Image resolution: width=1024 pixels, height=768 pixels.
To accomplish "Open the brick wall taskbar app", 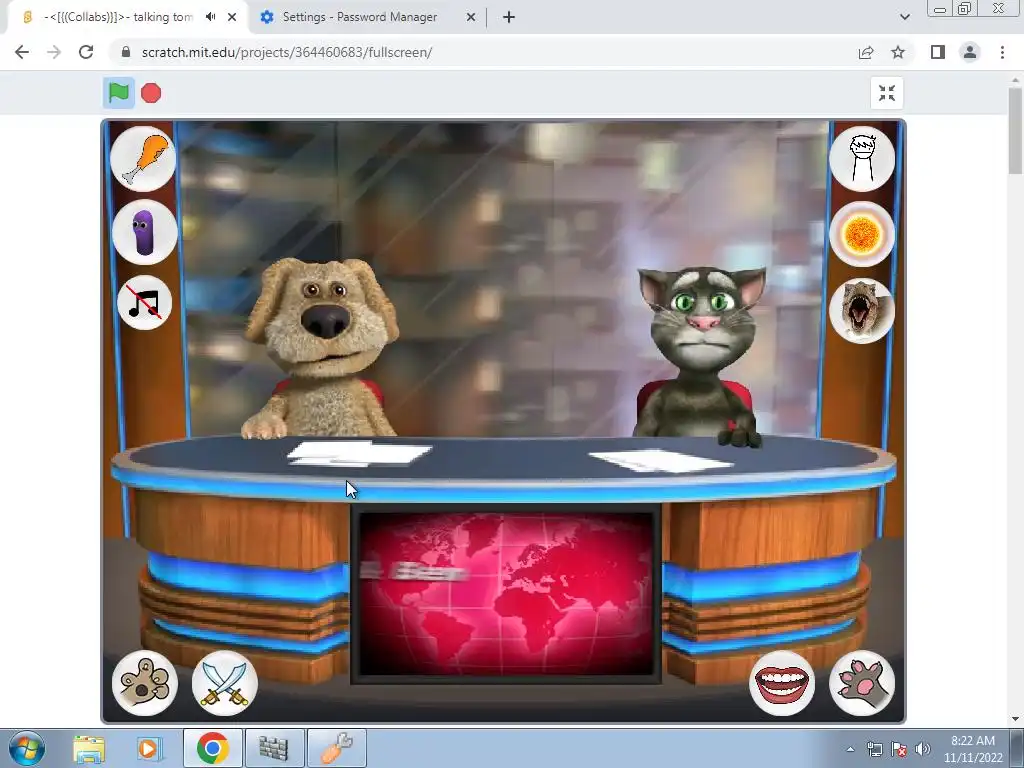I will point(274,748).
